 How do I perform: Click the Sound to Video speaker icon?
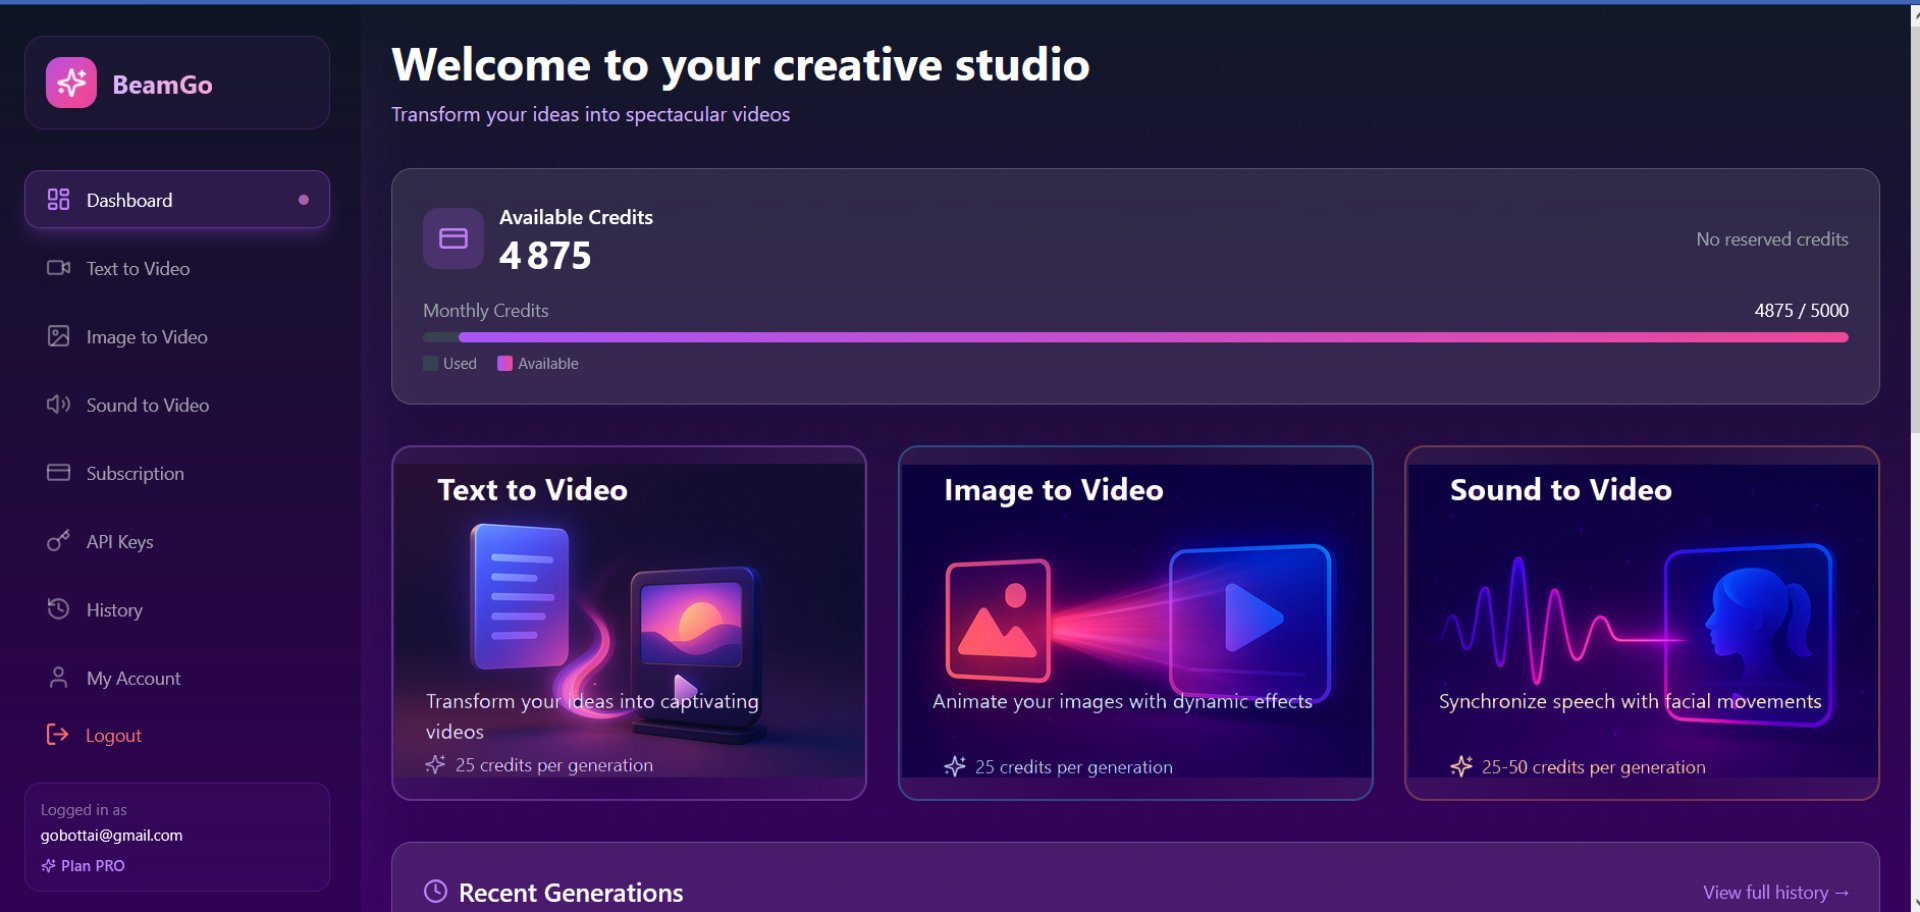click(x=59, y=405)
